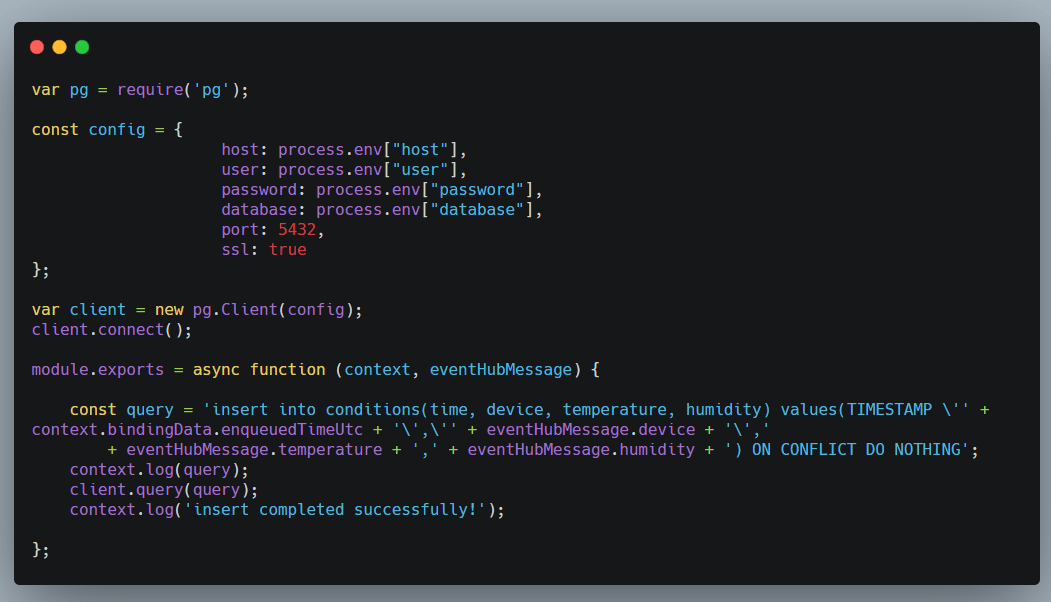Click the yellow minimize dot
Image resolution: width=1051 pixels, height=602 pixels.
(59, 47)
